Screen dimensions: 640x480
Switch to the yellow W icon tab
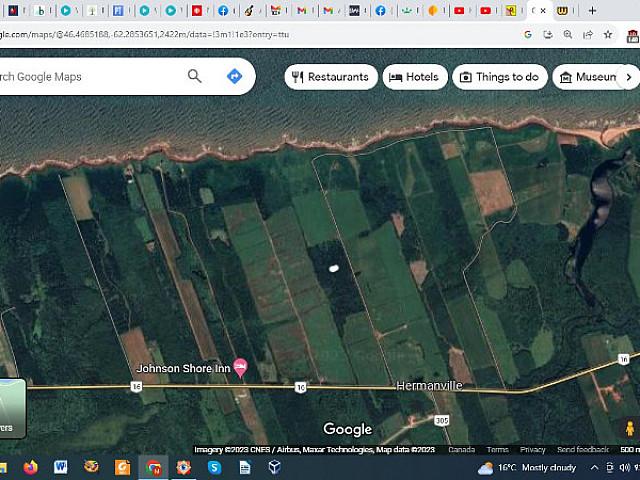tap(562, 11)
